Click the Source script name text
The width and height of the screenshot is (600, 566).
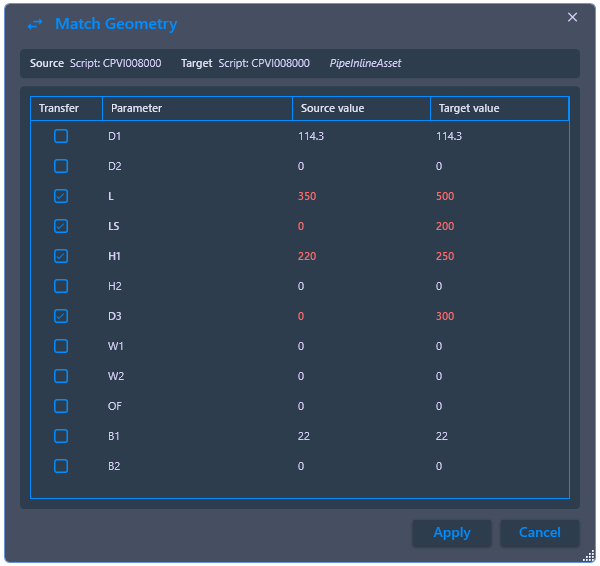(115, 63)
